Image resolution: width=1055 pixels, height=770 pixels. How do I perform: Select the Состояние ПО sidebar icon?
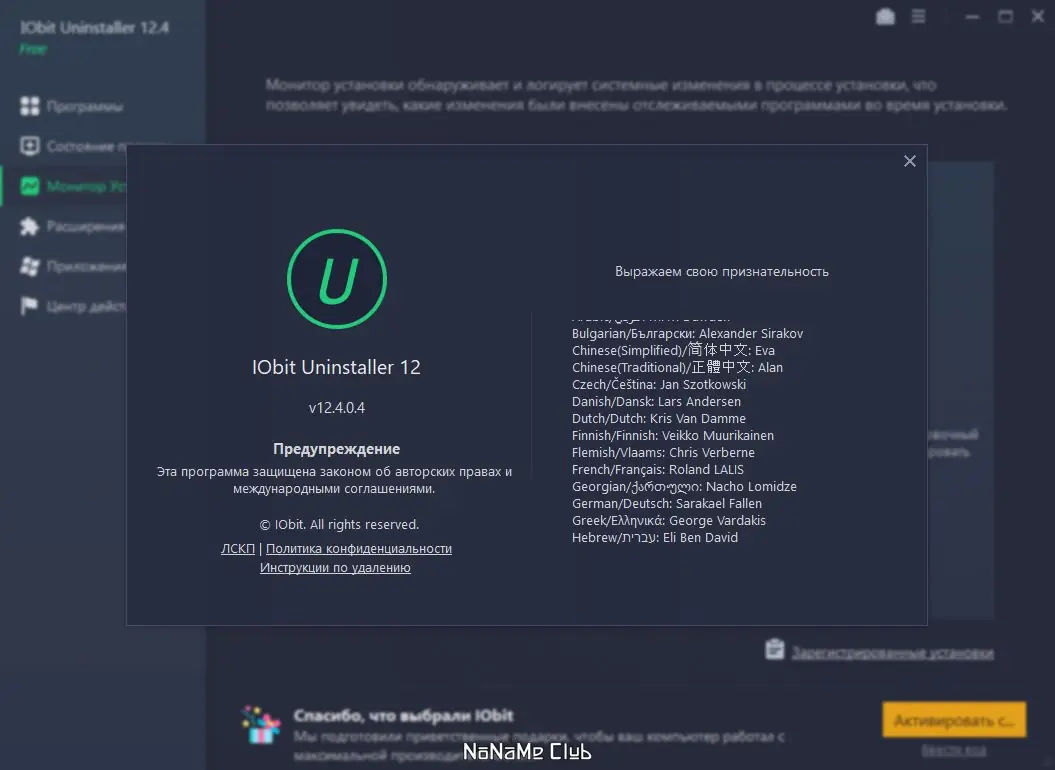[x=30, y=146]
